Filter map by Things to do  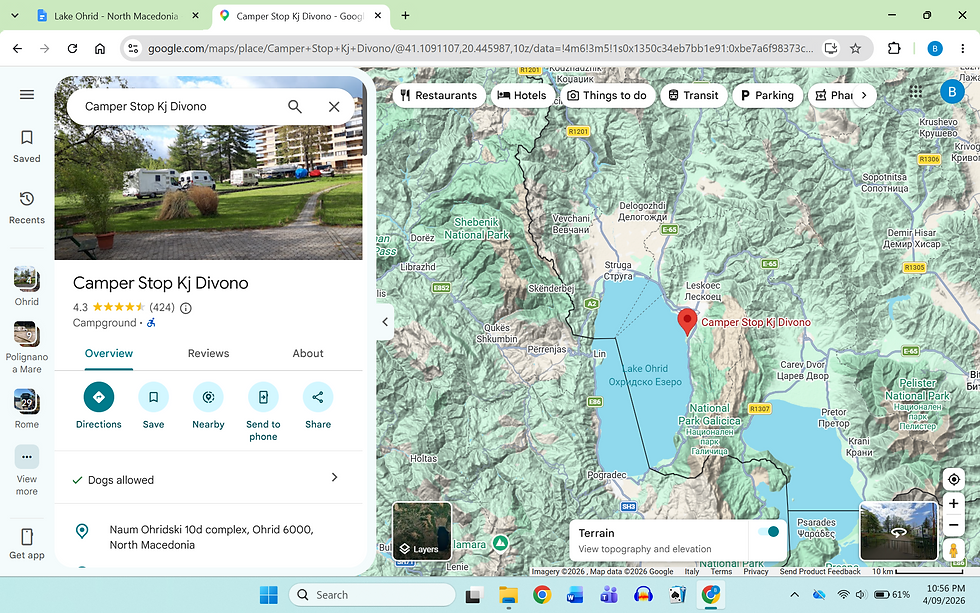(607, 96)
